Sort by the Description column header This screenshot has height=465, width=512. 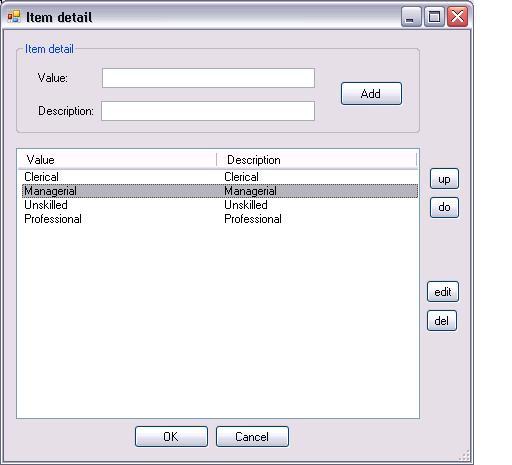point(317,160)
